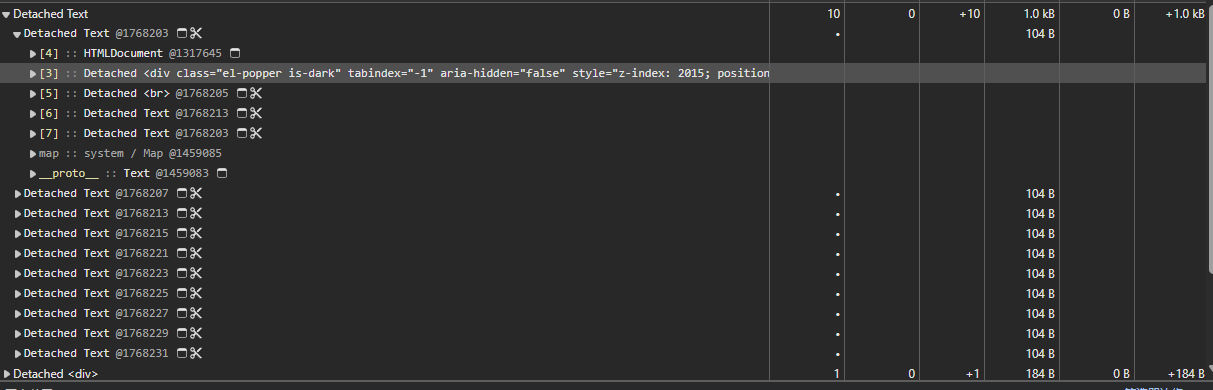This screenshot has width=1213, height=390.
Task: Click the scissors icon beside Detached Text @1768207
Action: (196, 193)
